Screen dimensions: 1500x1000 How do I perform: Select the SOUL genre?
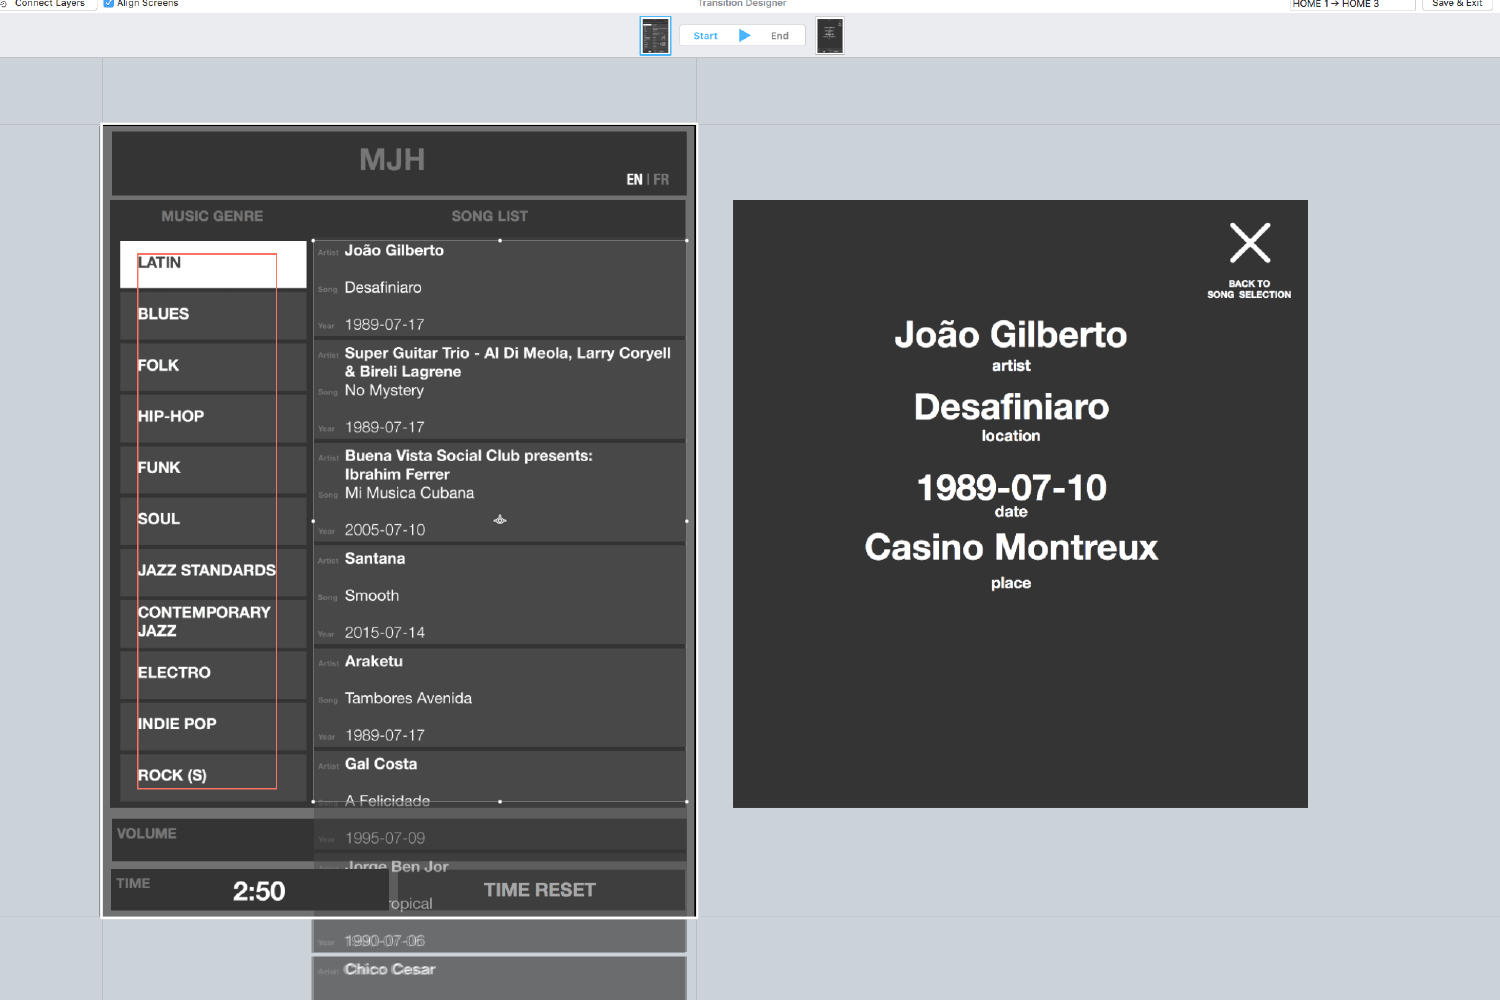213,519
